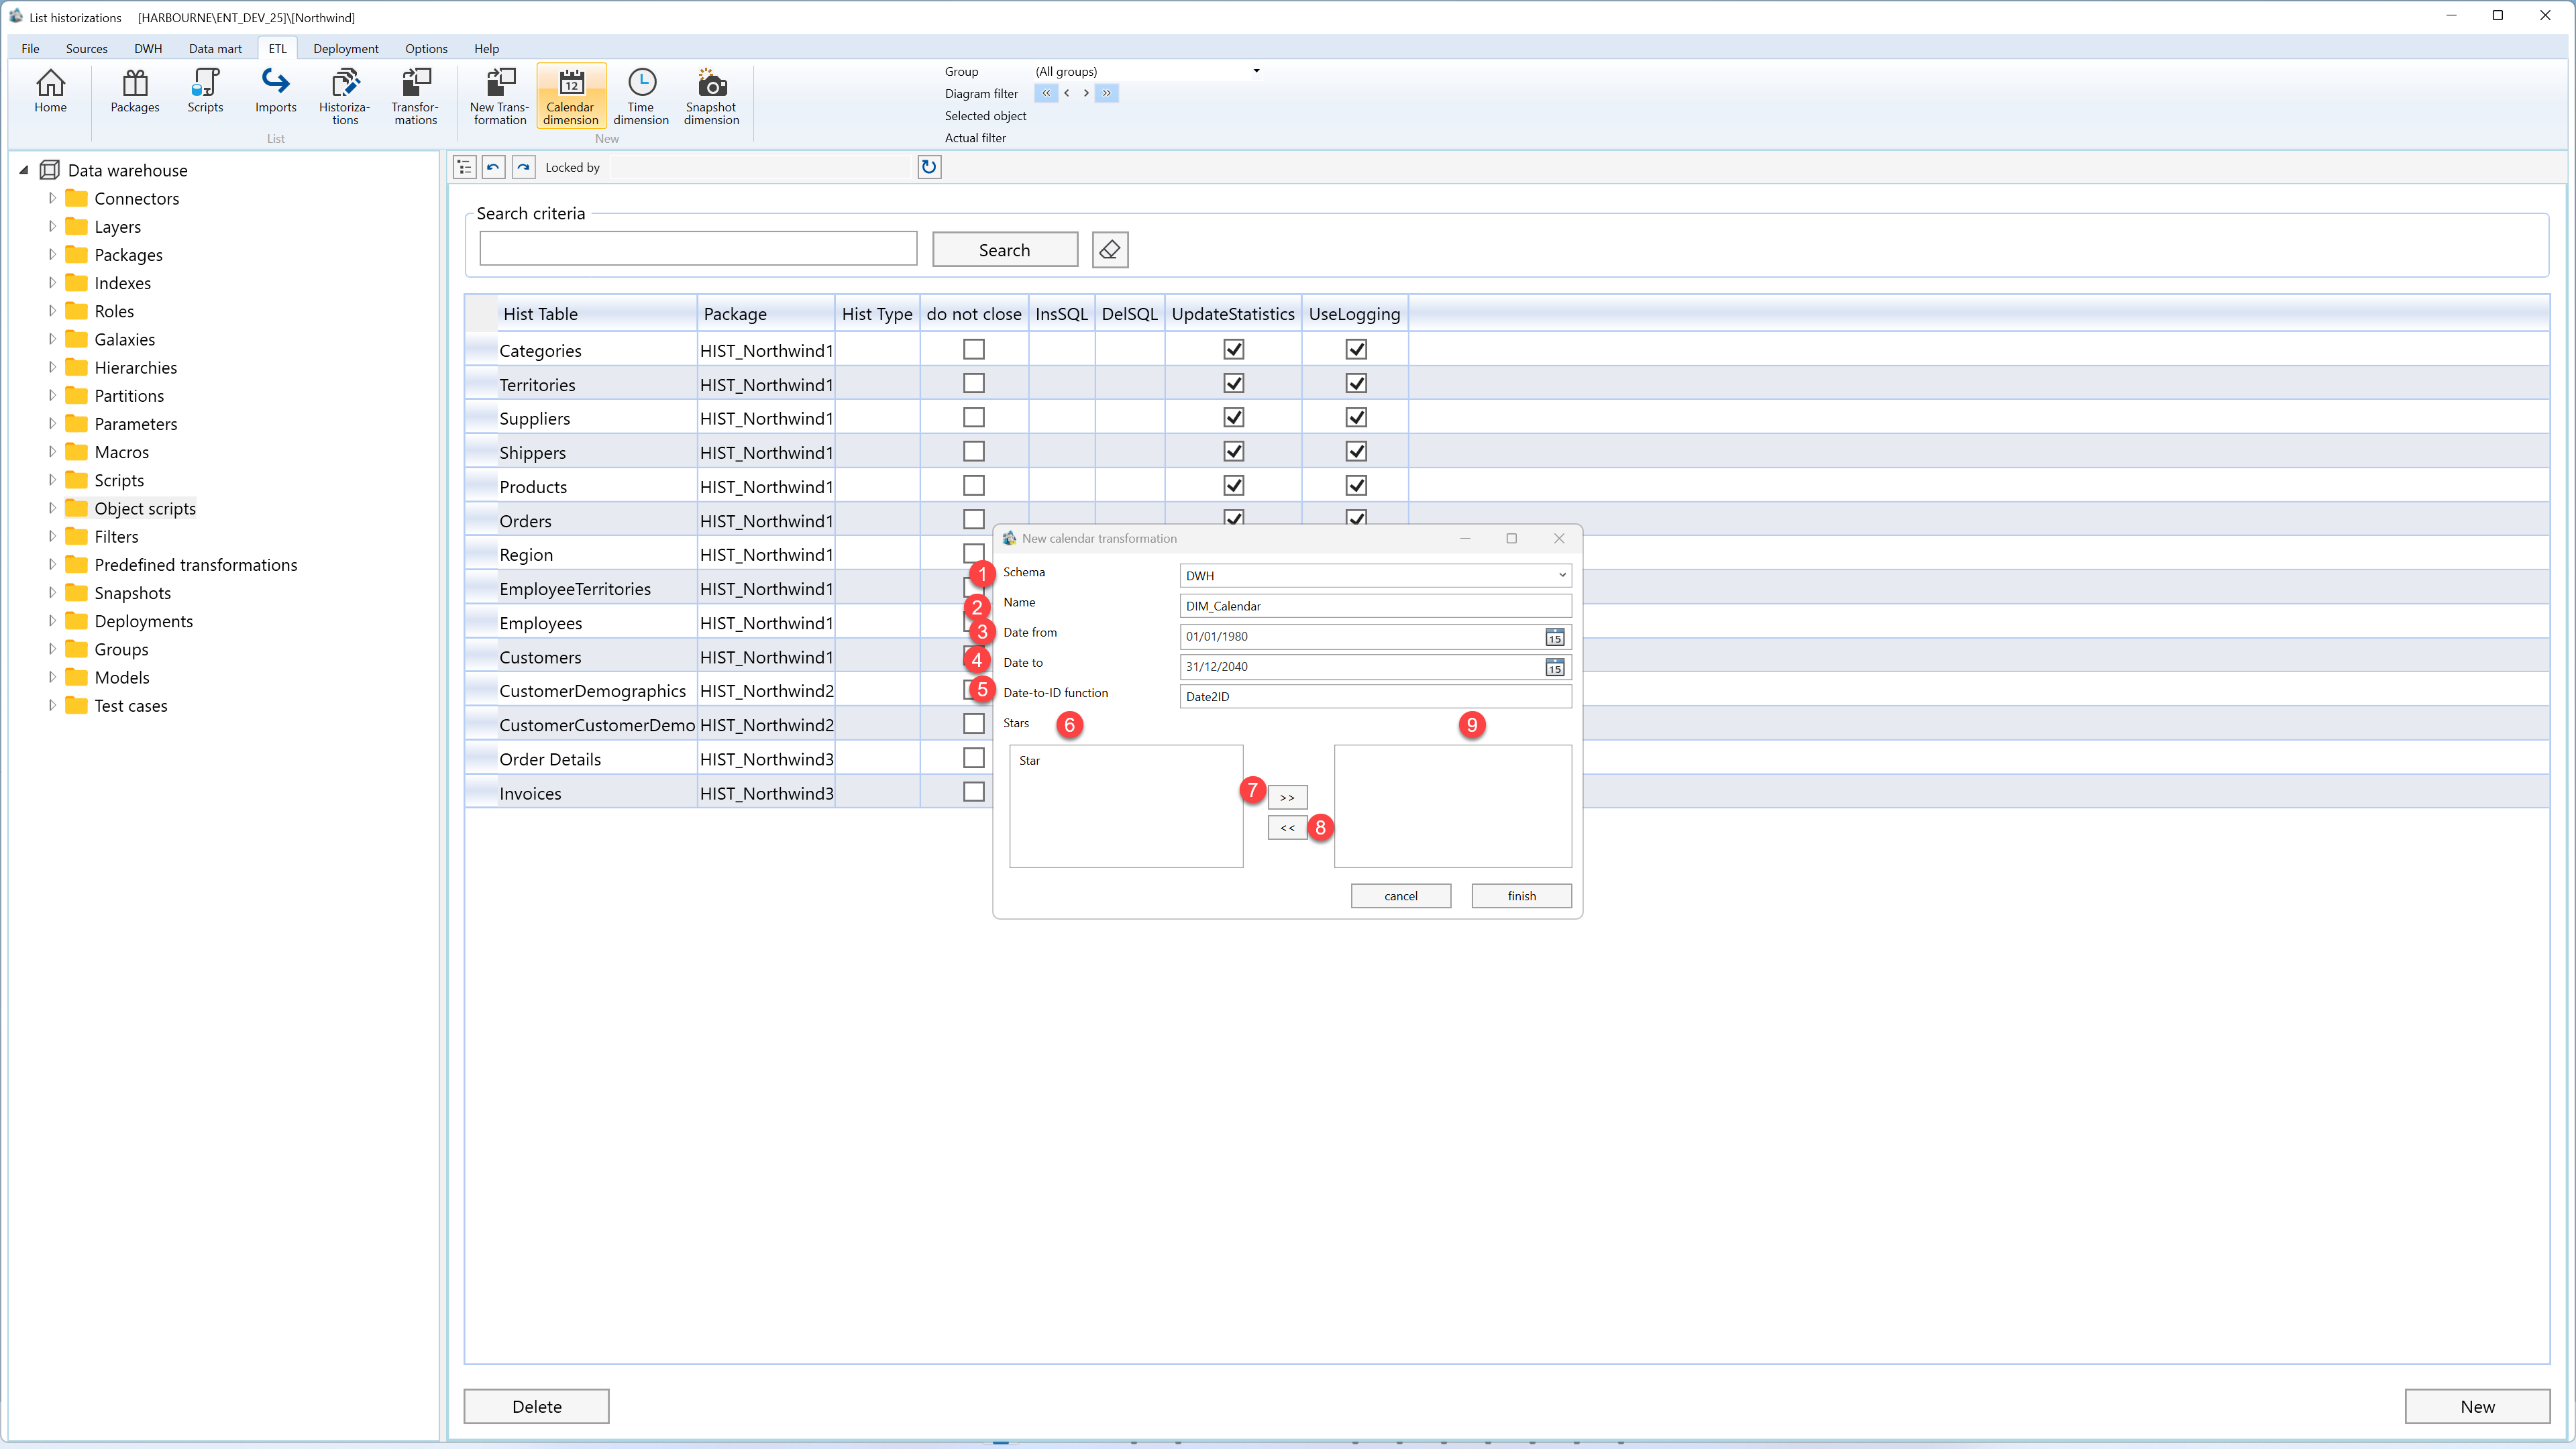Create a new Snapshot dimension
Image resolution: width=2576 pixels, height=1449 pixels.
(711, 96)
